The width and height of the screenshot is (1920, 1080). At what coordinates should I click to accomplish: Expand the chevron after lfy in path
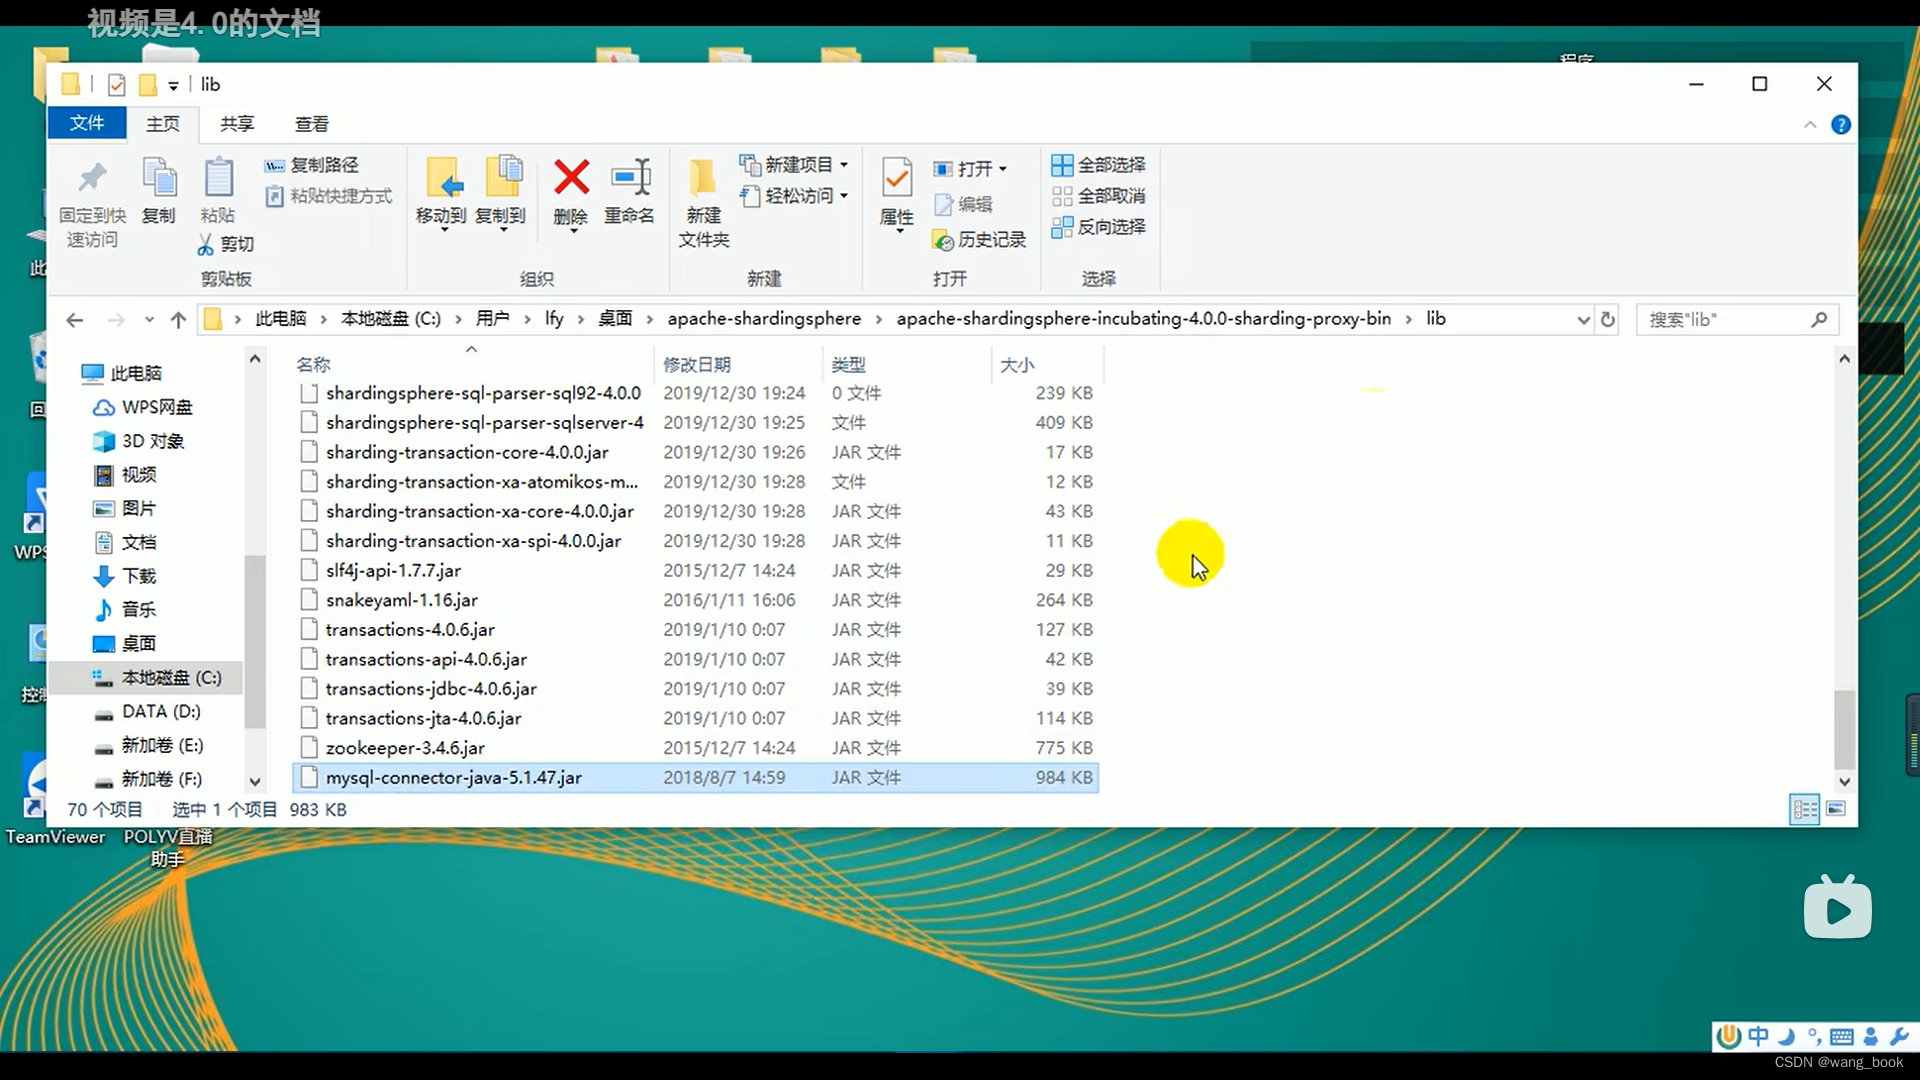(x=581, y=320)
